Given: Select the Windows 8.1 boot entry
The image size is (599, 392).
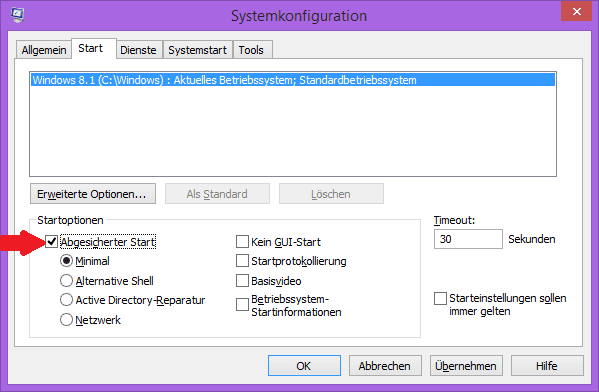Looking at the screenshot, I should point(293,80).
